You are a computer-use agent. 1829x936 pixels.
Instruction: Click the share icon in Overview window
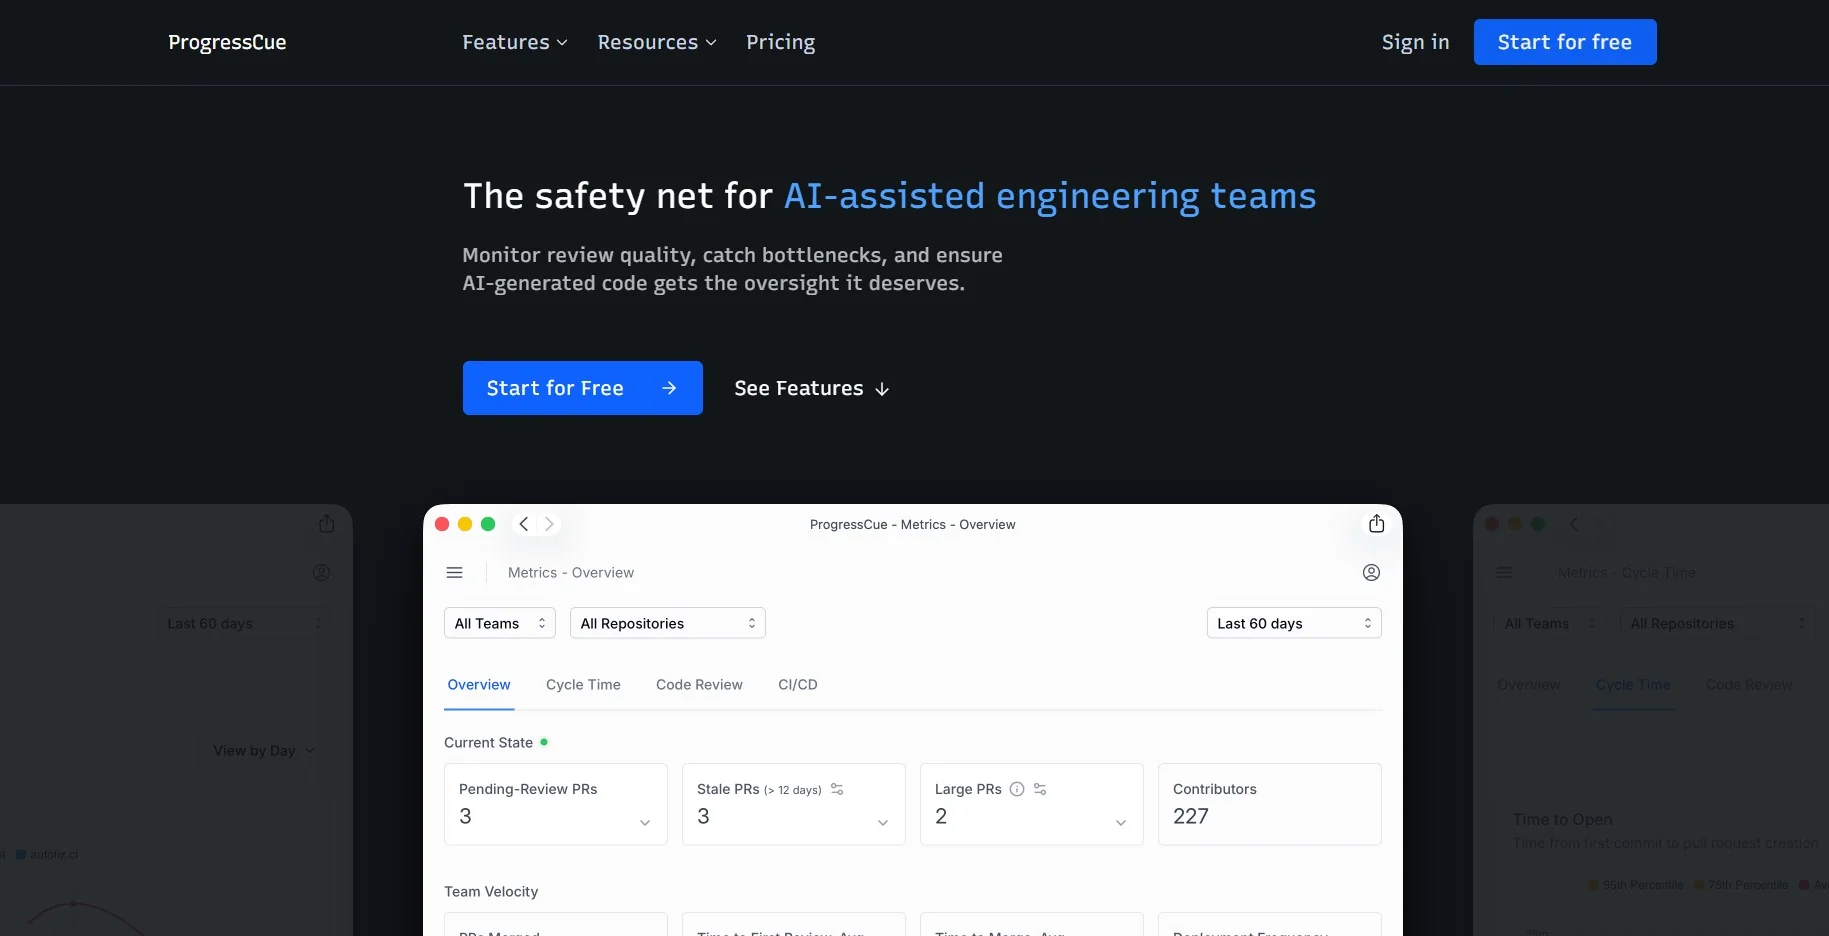click(x=1377, y=524)
